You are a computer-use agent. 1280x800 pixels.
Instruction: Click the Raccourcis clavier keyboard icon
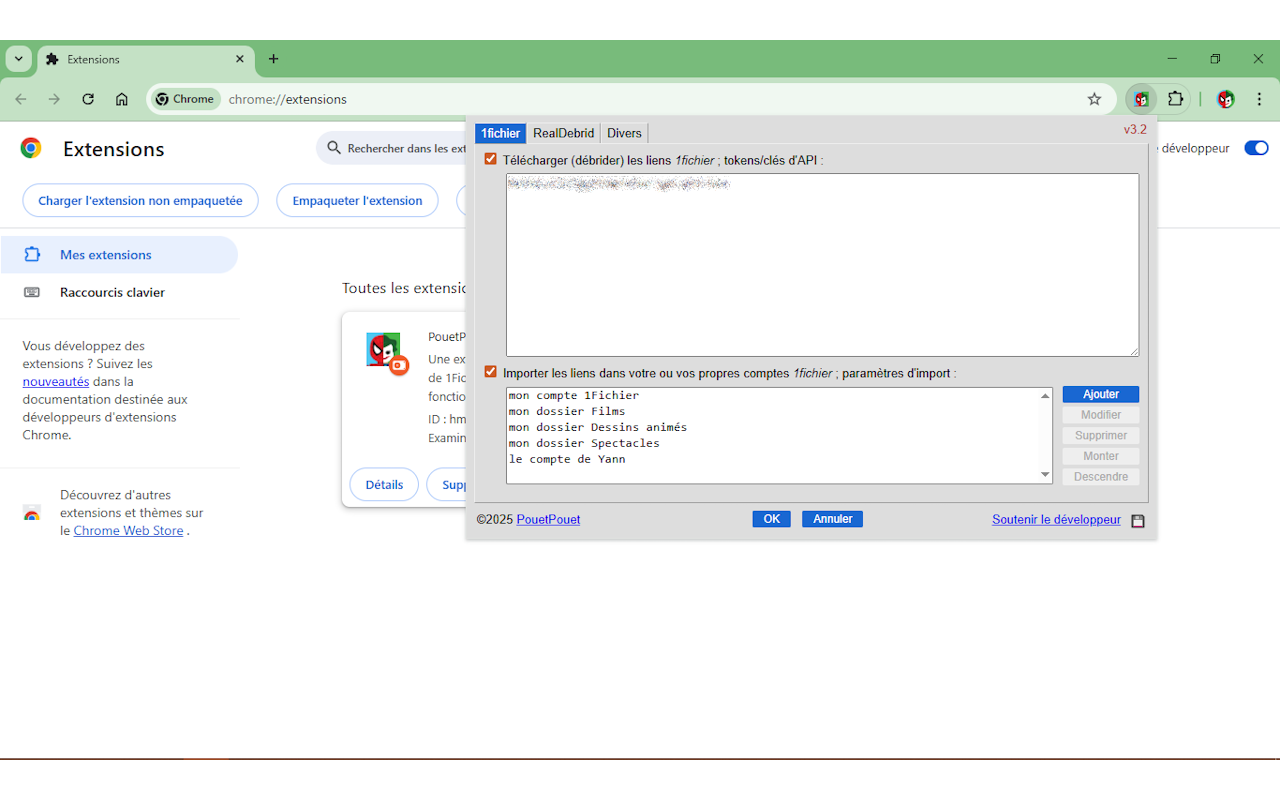[32, 292]
